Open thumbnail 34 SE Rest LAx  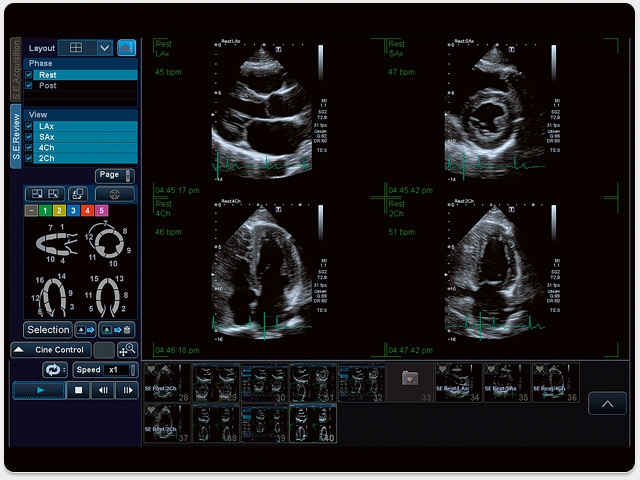click(456, 383)
